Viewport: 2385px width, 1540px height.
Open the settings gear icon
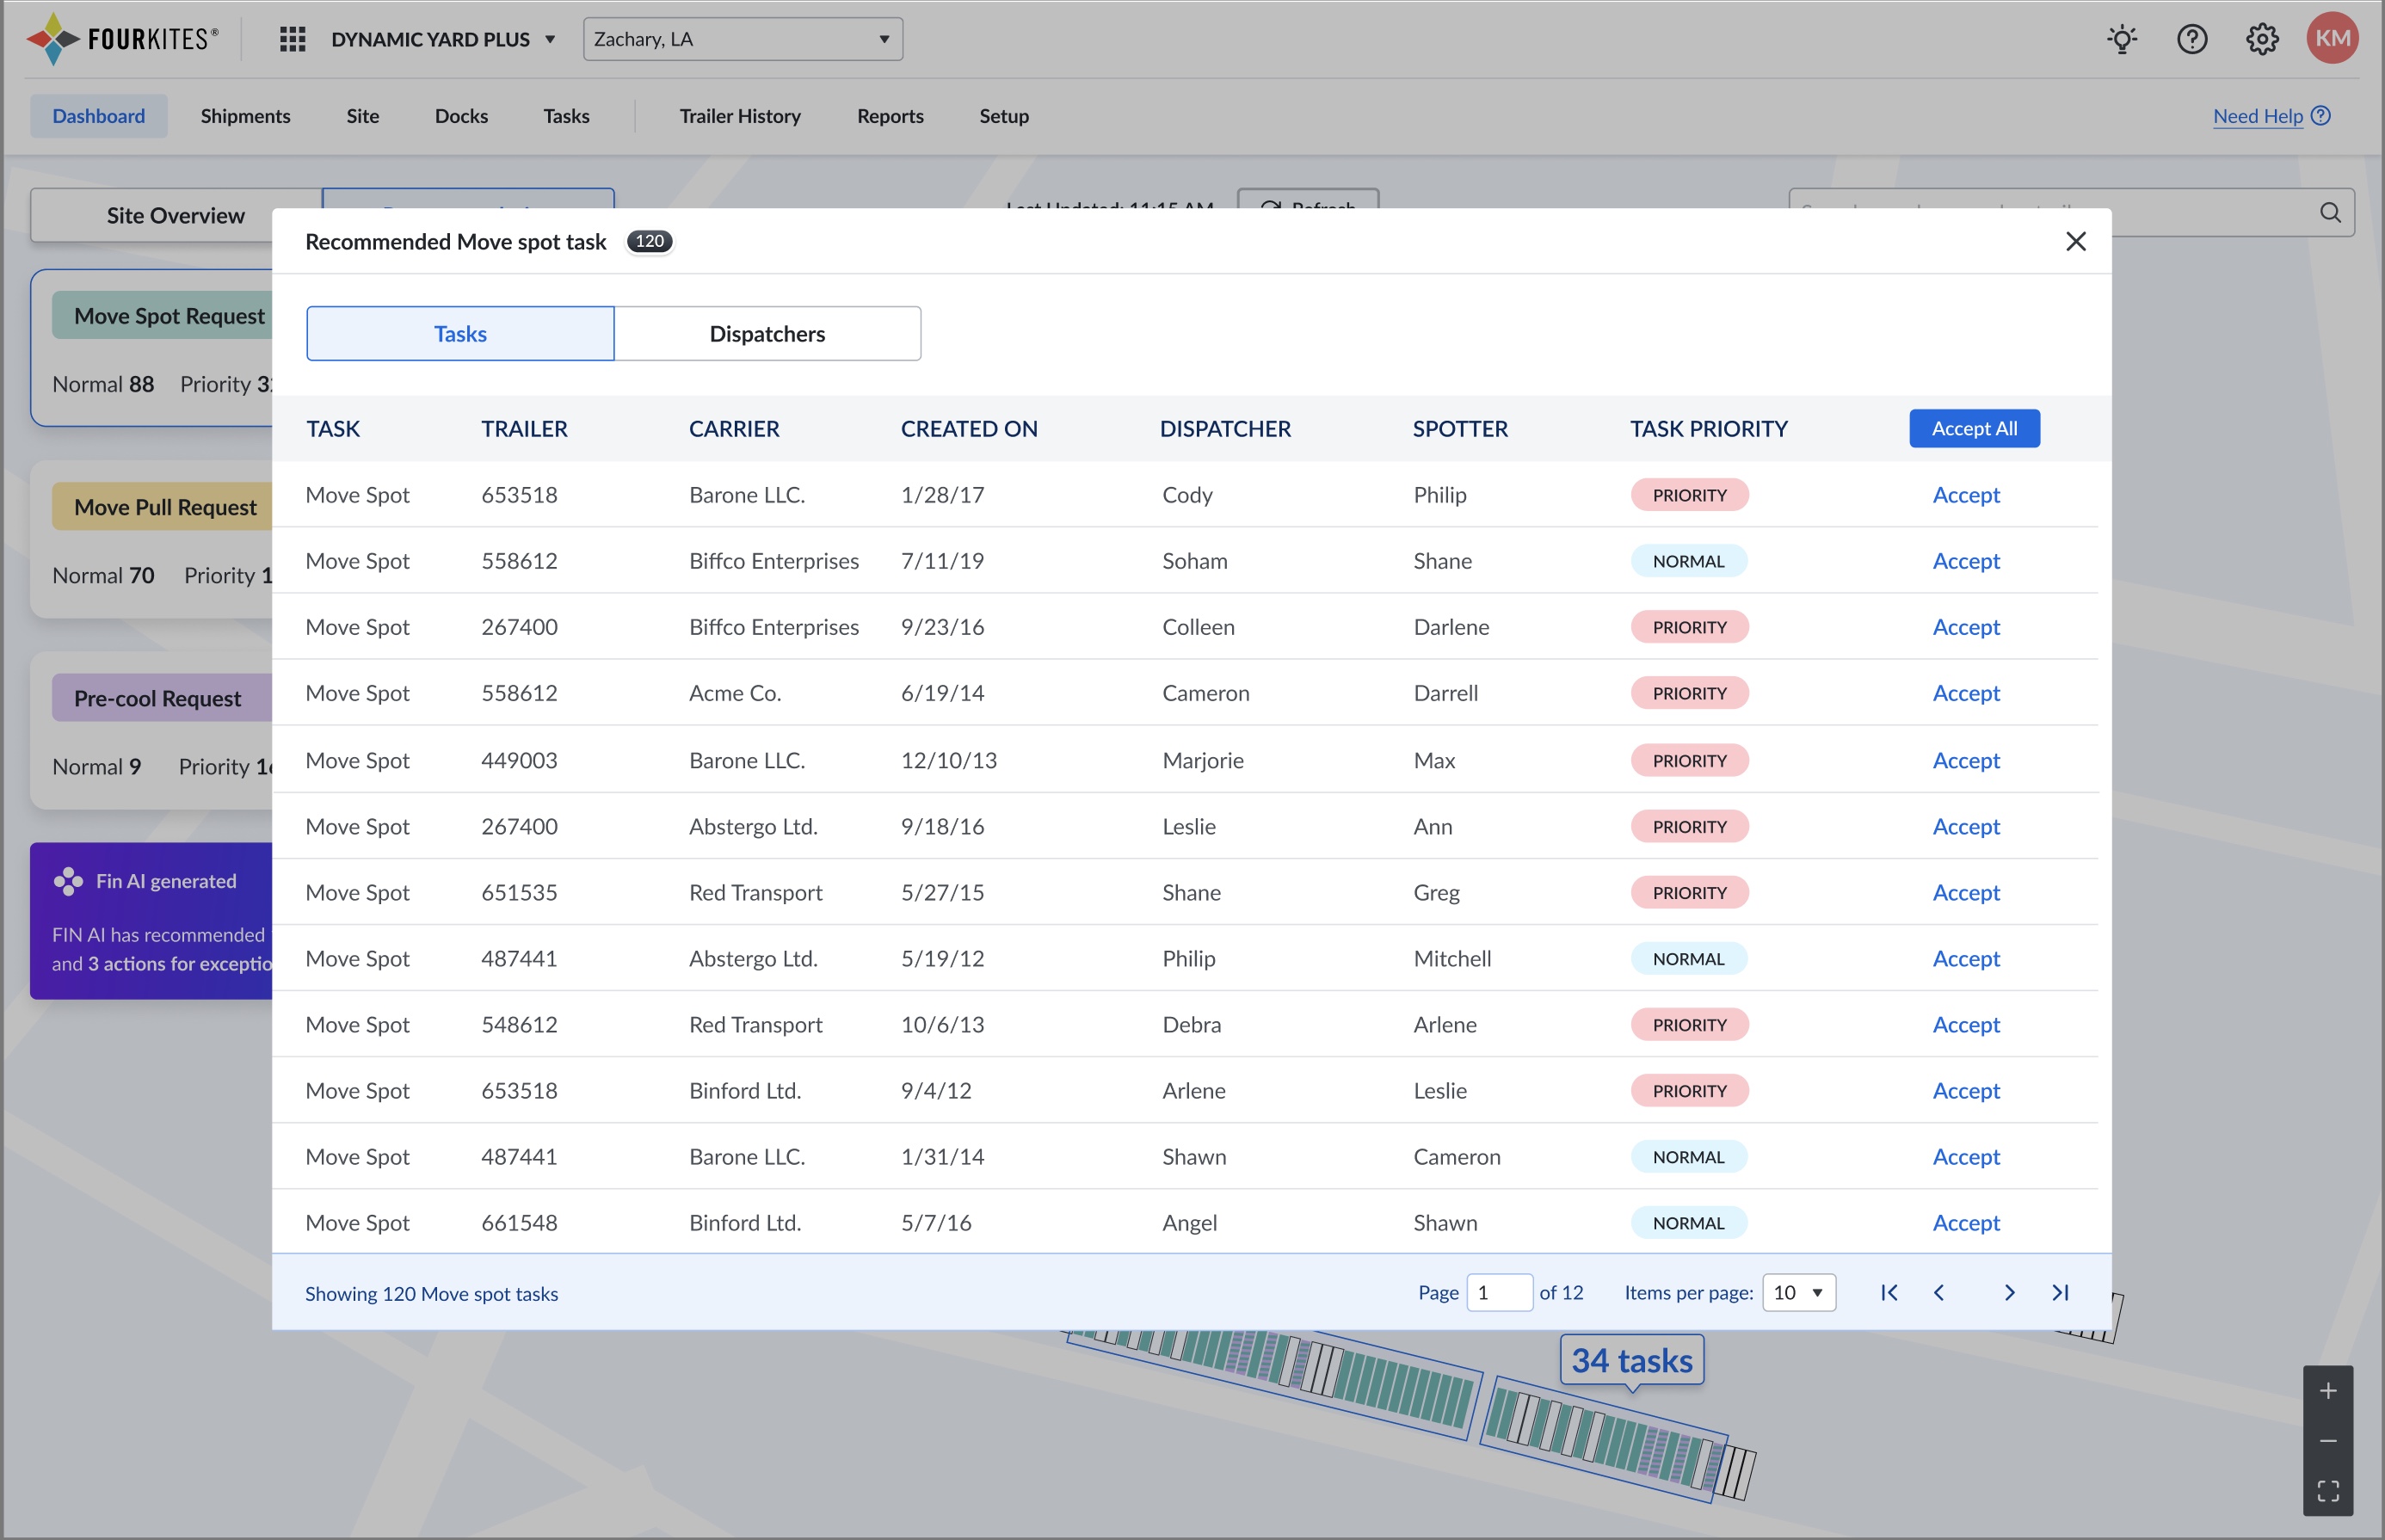2262,39
